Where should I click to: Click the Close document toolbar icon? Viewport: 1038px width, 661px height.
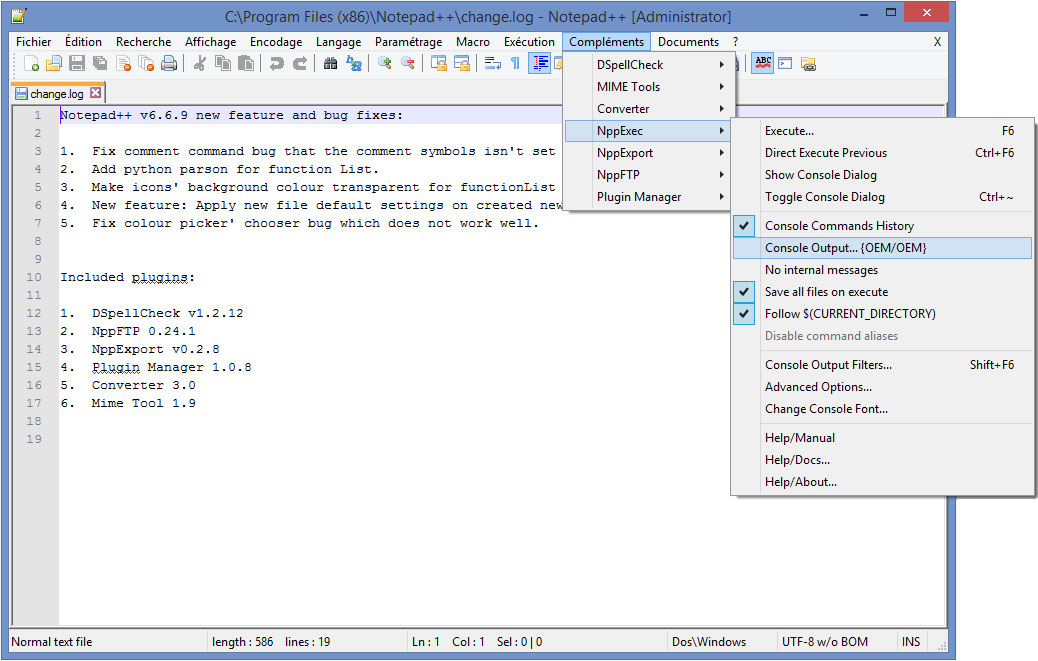click(123, 64)
